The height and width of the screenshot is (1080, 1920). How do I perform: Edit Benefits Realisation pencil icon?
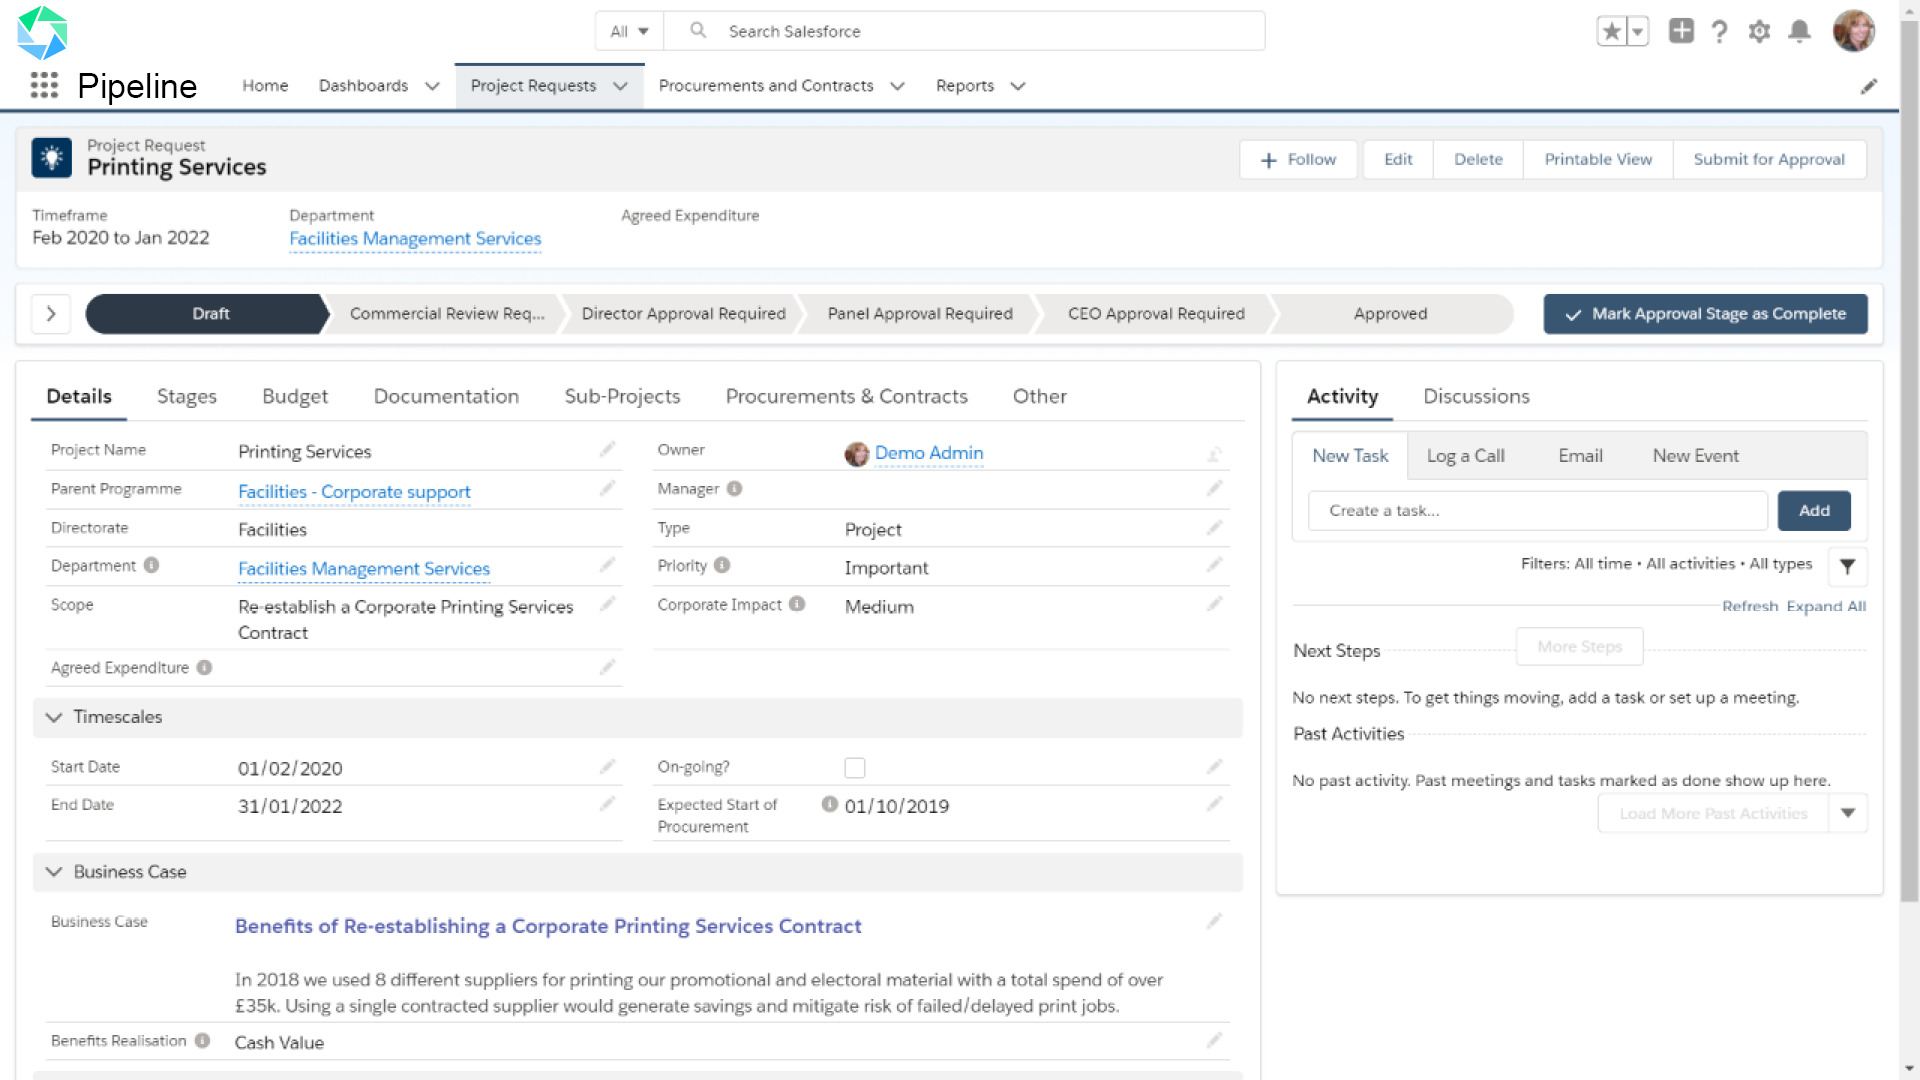click(1214, 1041)
